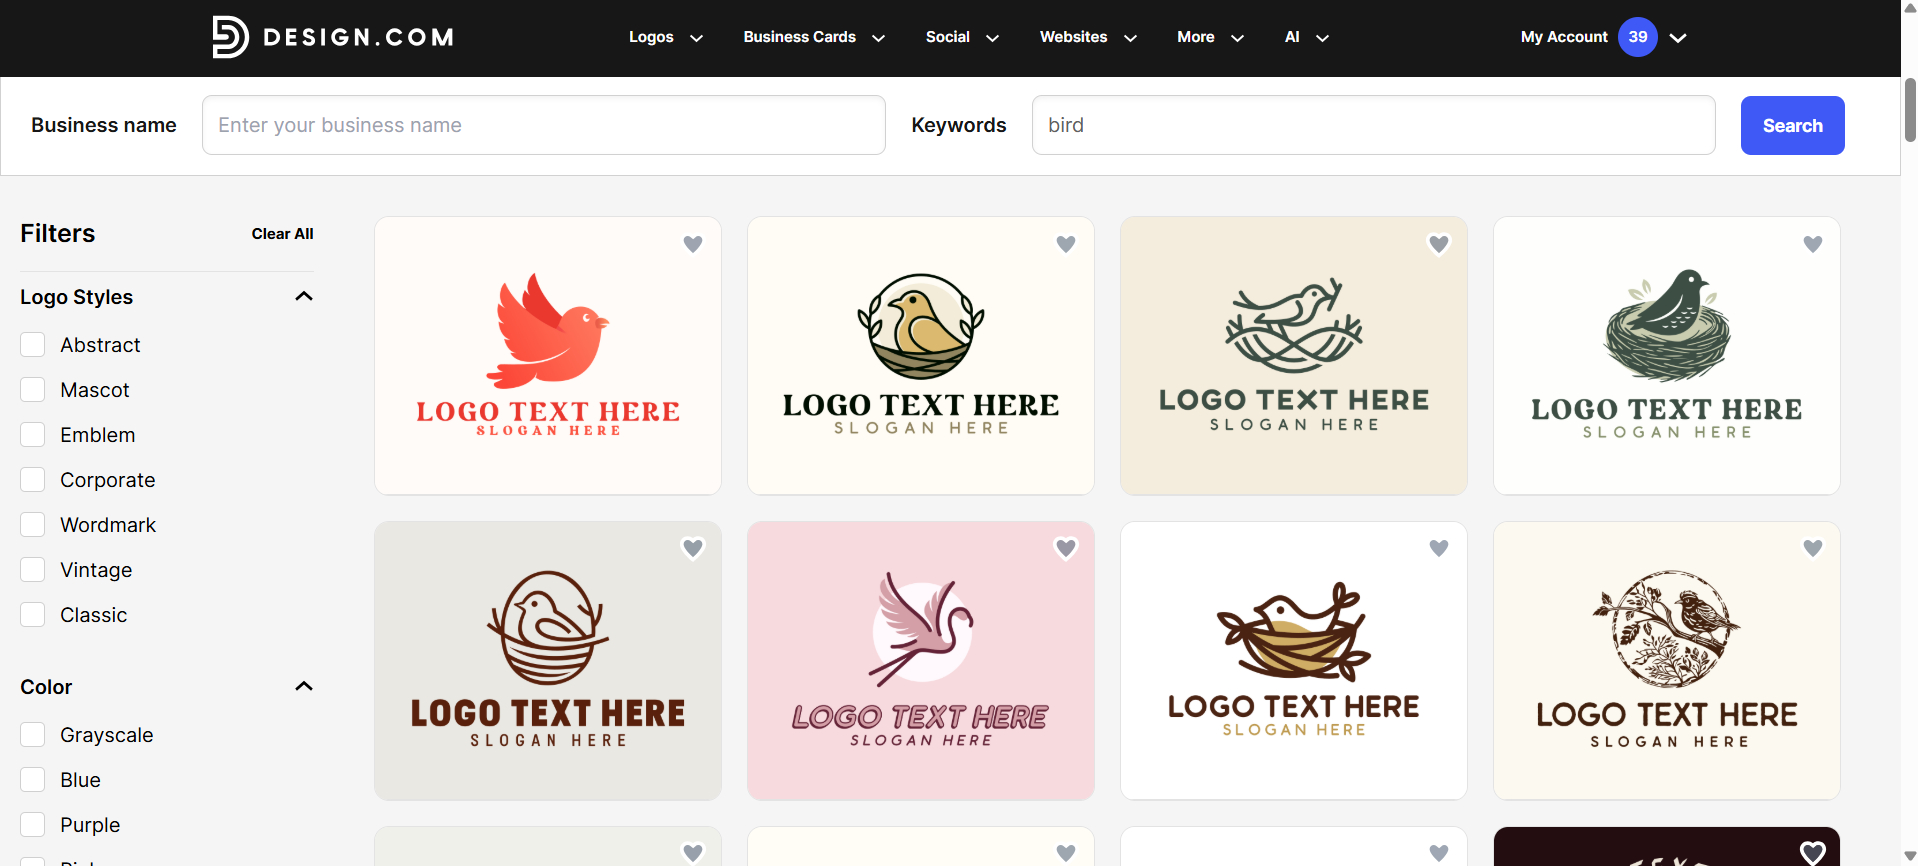
Task: Heart the vintage bird on branch logo
Action: point(1813,548)
